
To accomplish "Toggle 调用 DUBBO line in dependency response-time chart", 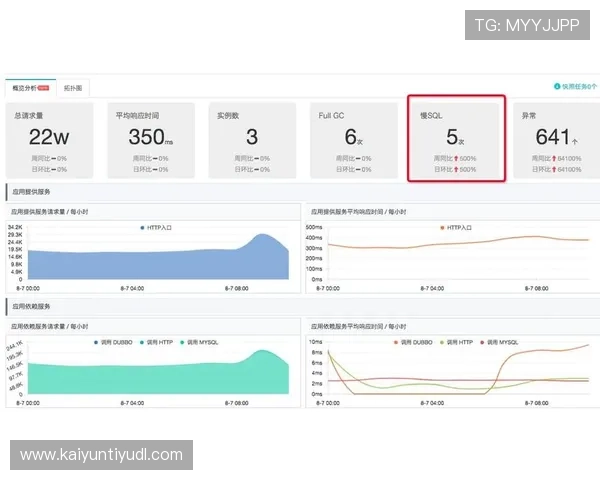I will coord(413,343).
